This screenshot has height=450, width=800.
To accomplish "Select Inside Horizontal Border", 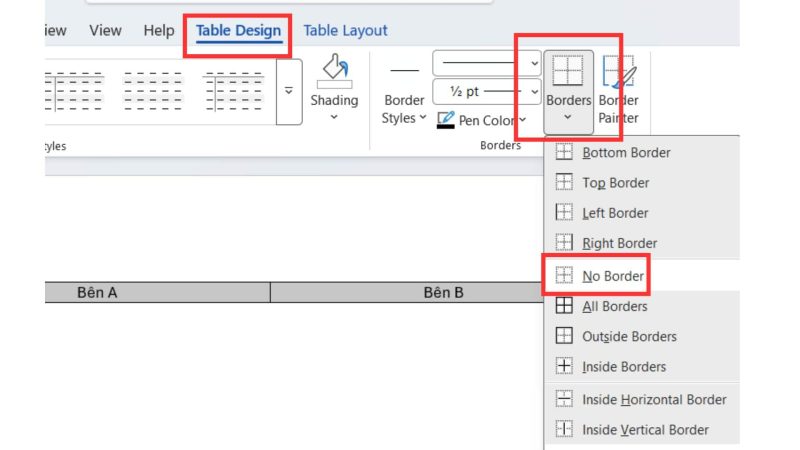I will pyautogui.click(x=642, y=399).
